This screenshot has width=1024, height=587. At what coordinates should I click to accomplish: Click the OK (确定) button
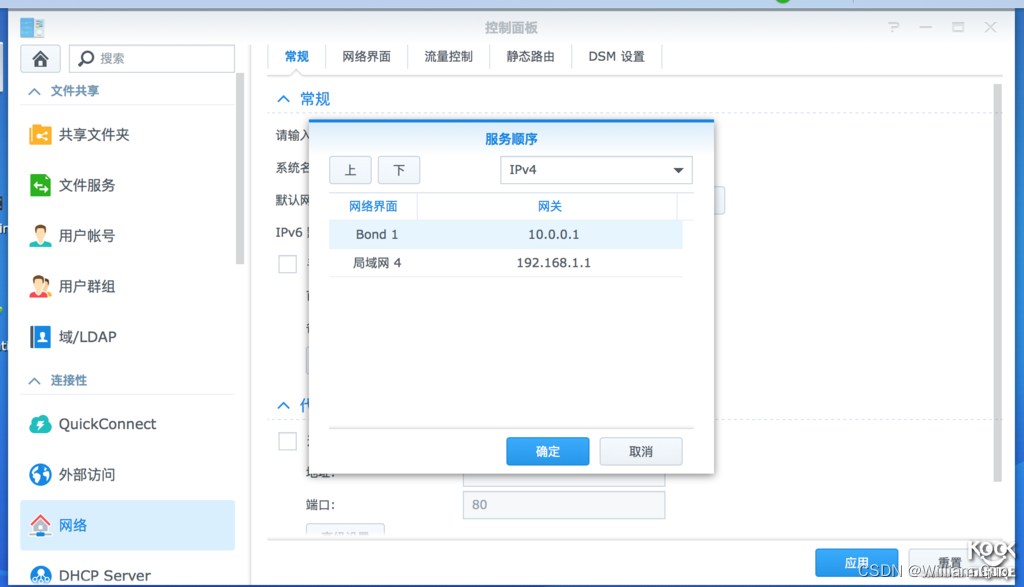pyautogui.click(x=547, y=451)
